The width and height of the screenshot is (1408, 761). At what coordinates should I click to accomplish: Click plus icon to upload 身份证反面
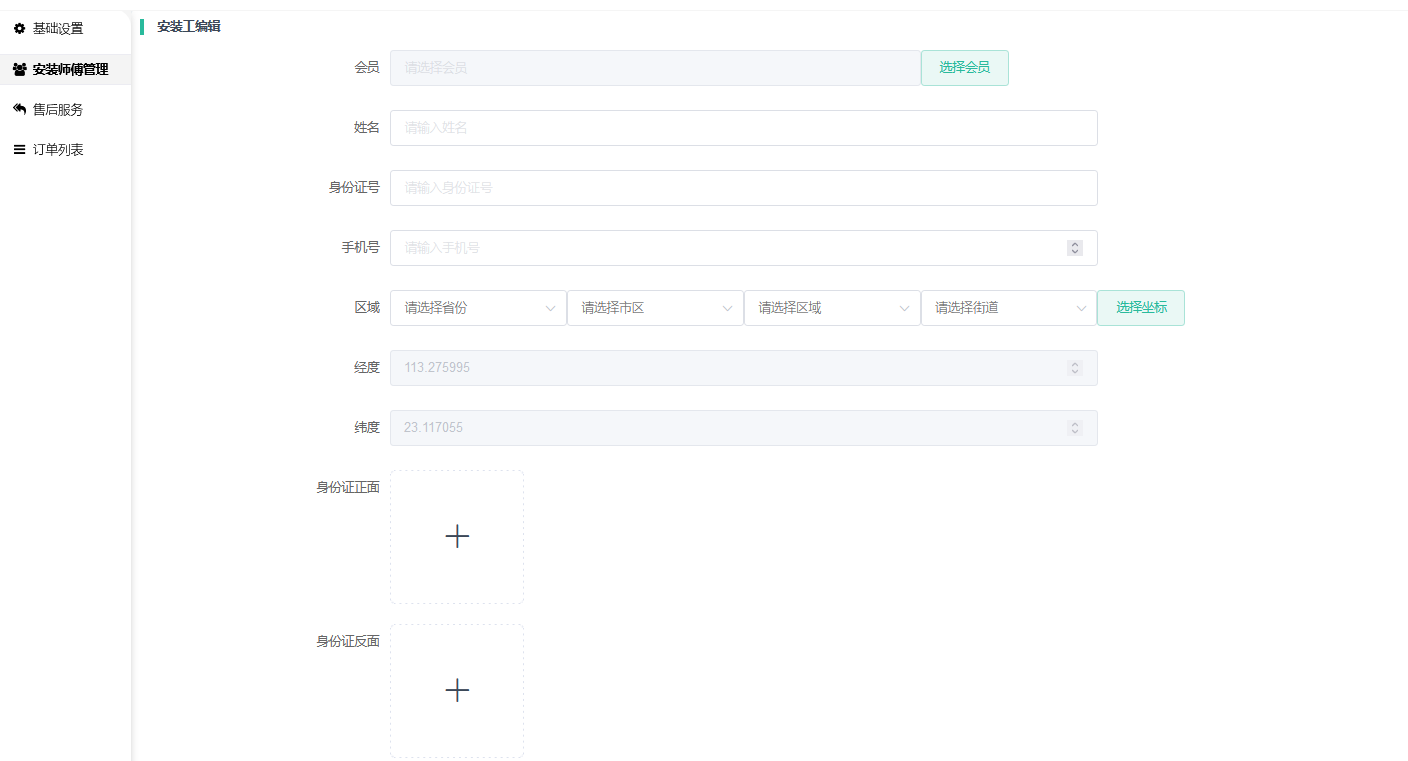point(457,691)
